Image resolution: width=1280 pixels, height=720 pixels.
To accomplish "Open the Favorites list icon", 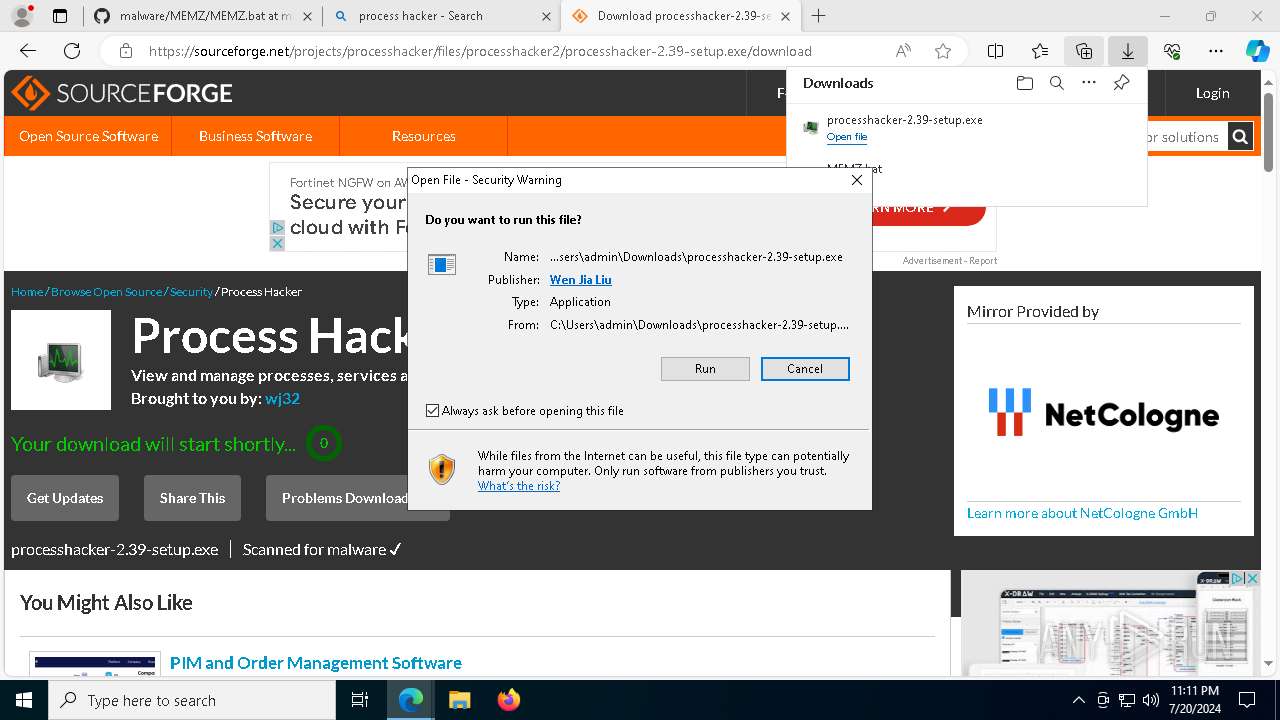I will pos(1040,51).
